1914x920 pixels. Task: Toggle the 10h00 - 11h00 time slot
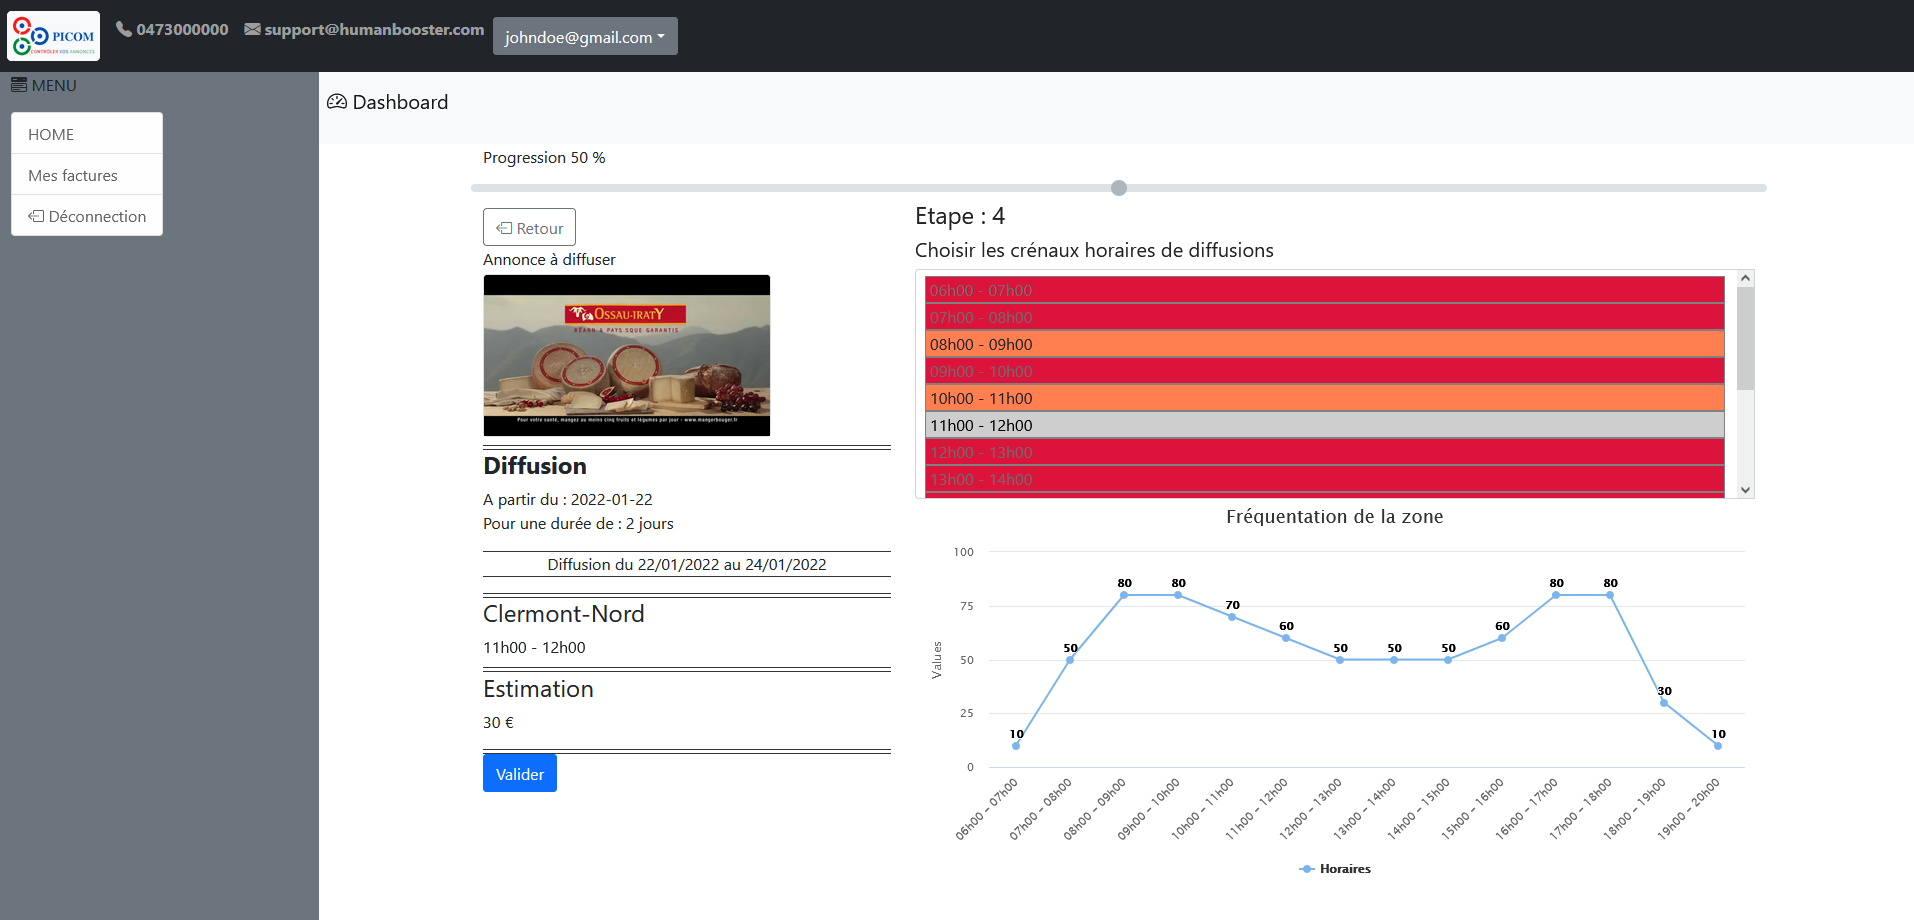(1324, 398)
